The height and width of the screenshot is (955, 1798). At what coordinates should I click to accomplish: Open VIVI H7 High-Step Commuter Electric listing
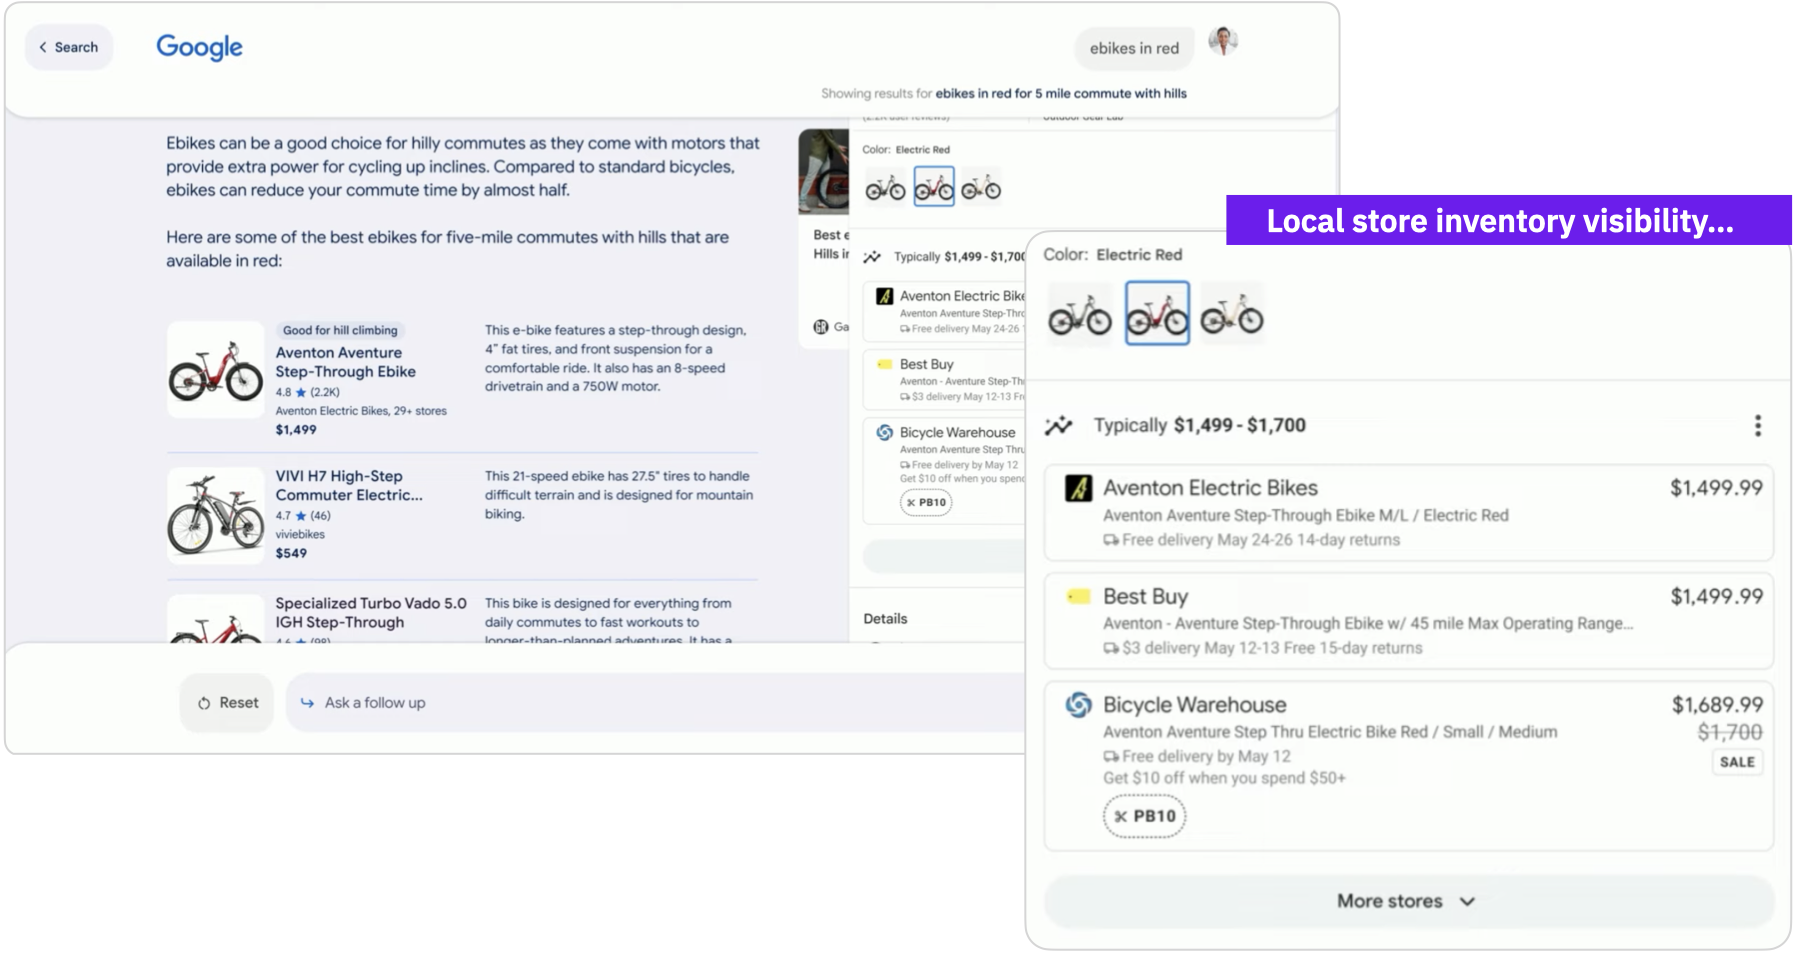[349, 485]
